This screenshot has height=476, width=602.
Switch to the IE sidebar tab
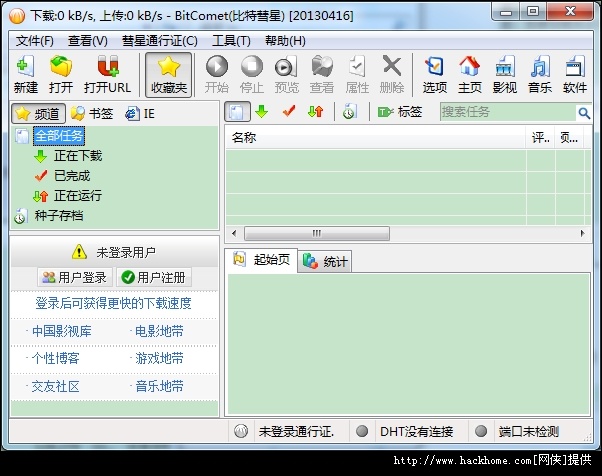click(140, 113)
